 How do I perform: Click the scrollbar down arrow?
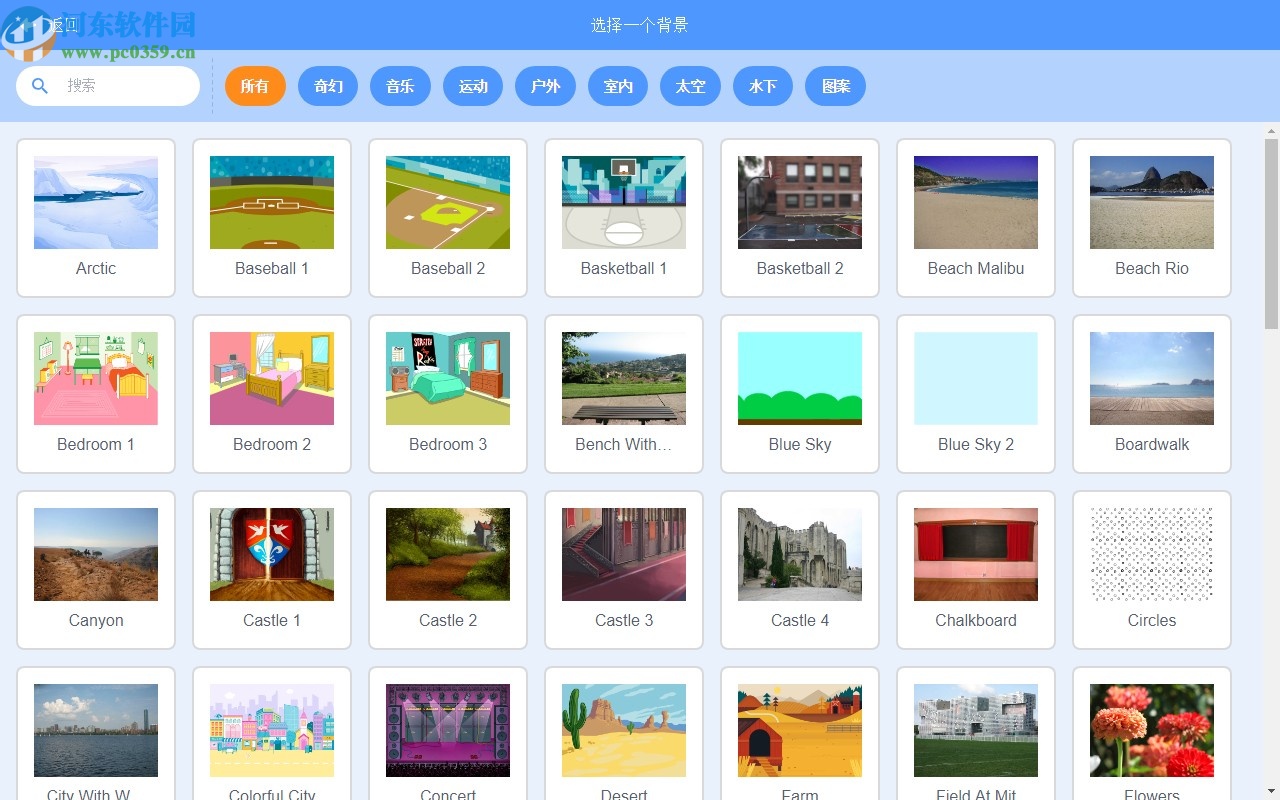1271,792
